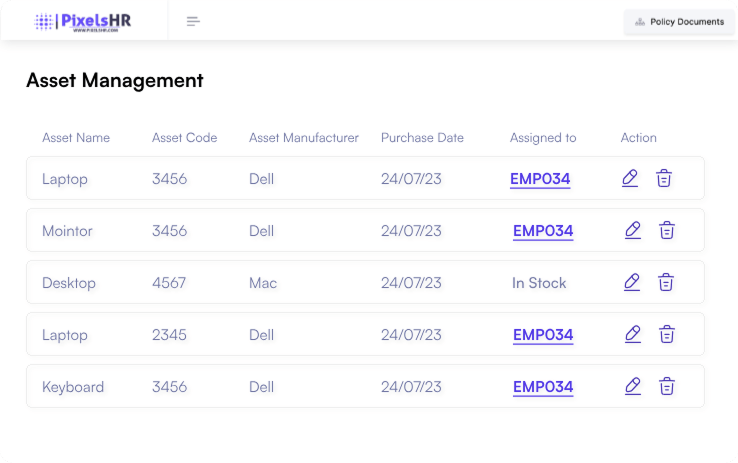Click the PixelsHR logo
Screen dimensions: 738x463
pyautogui.click(x=83, y=21)
